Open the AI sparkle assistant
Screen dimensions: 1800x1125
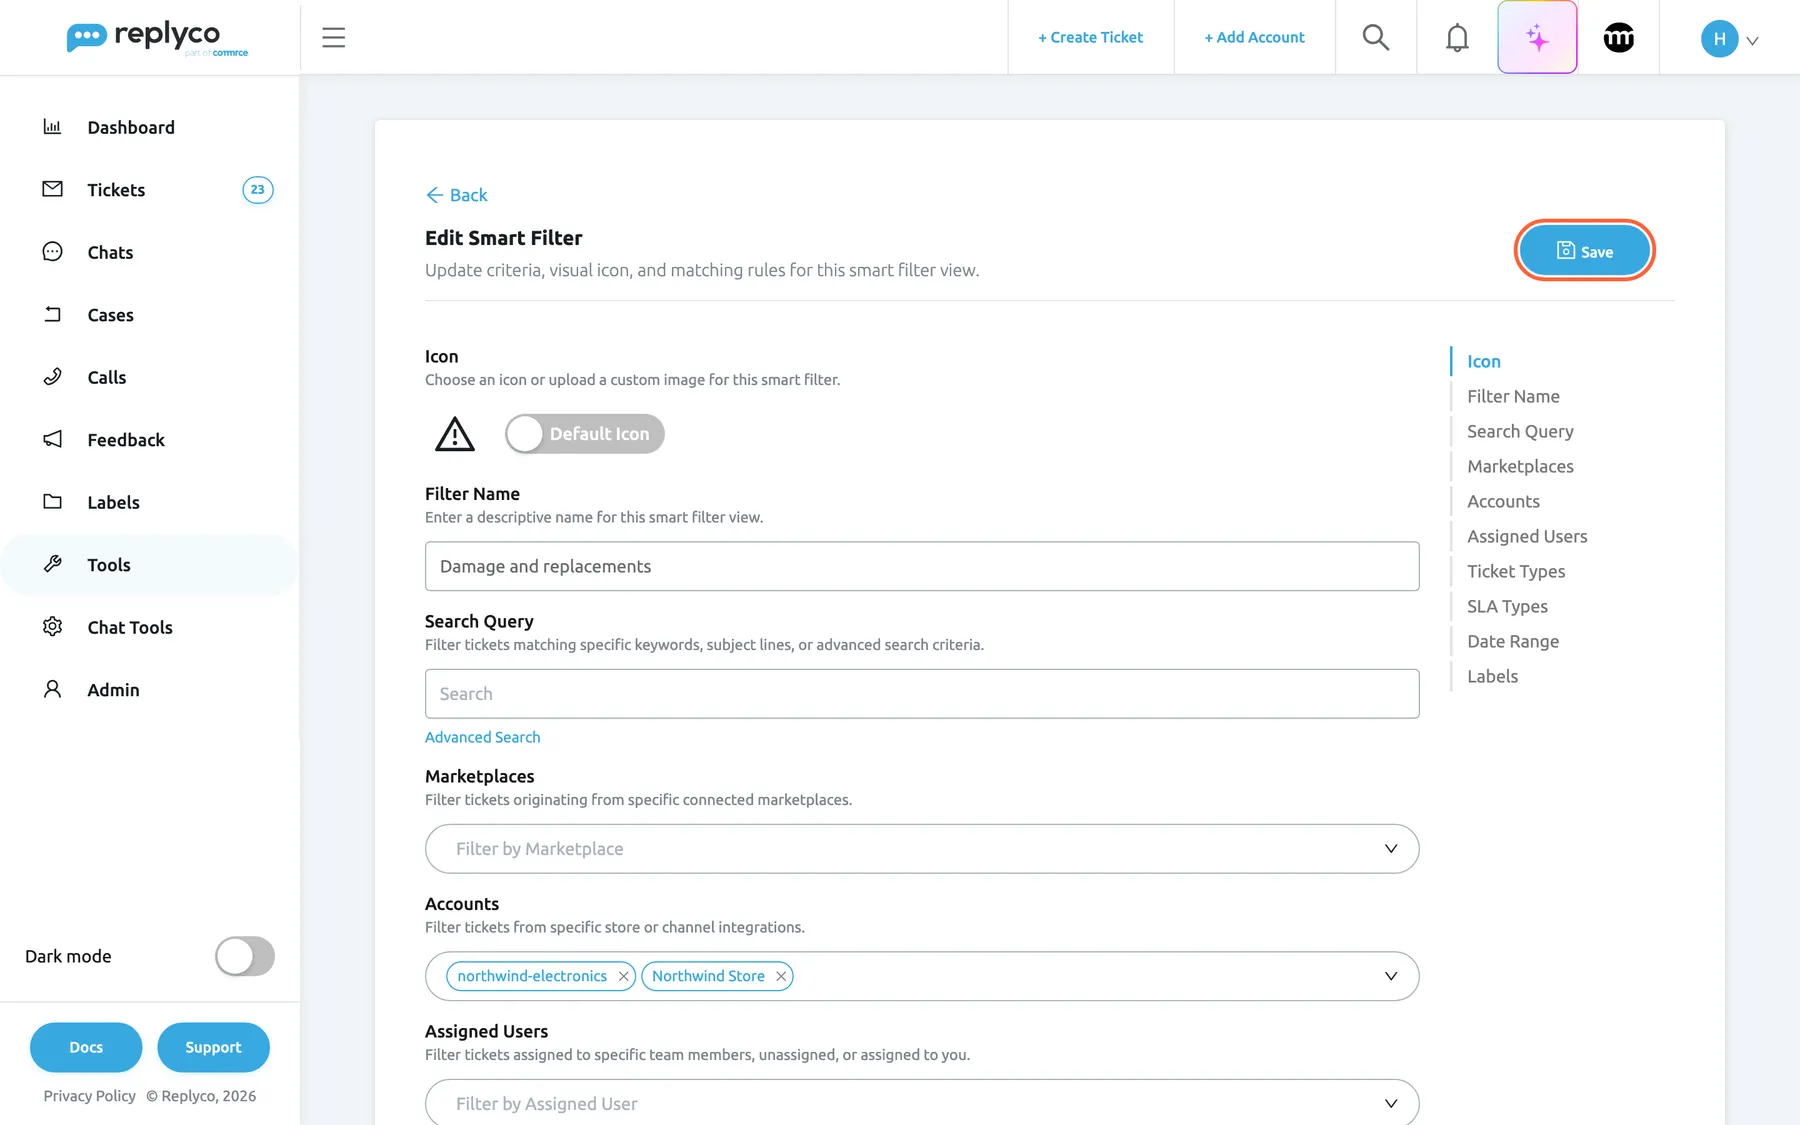(x=1537, y=38)
